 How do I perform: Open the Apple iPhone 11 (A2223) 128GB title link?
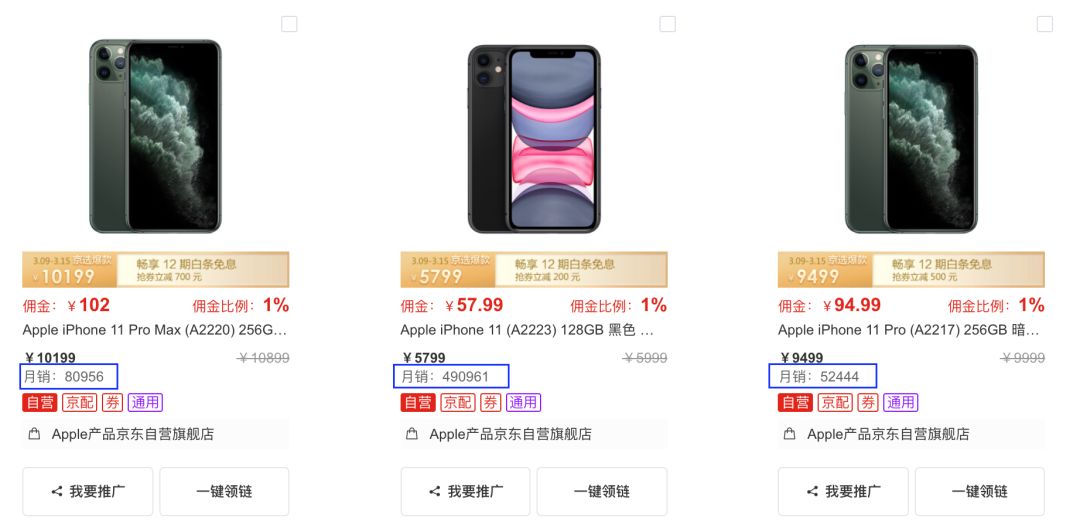pos(527,330)
